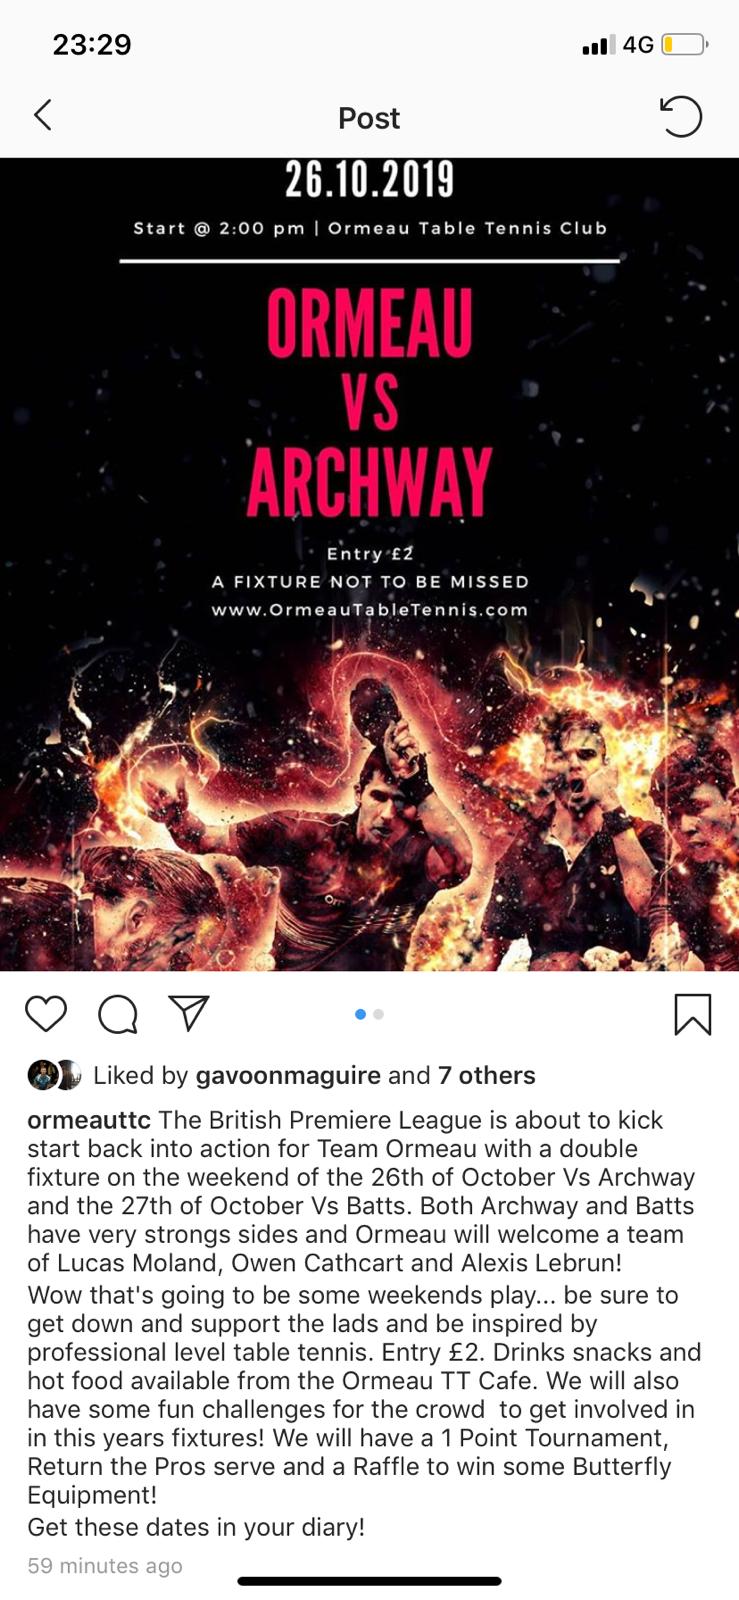The height and width of the screenshot is (1600, 739).
Task: Go to second carousel dot
Action: (378, 1014)
